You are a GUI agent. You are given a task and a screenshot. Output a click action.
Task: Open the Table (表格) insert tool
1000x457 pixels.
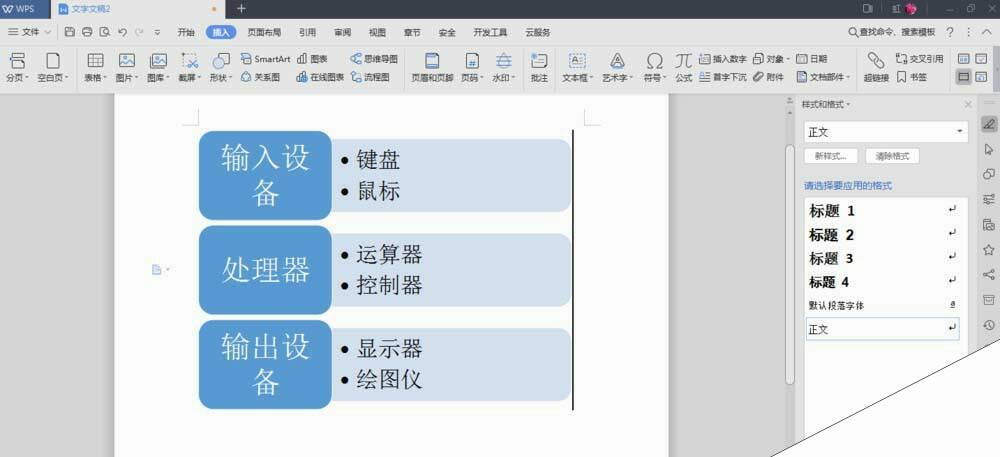[x=97, y=68]
